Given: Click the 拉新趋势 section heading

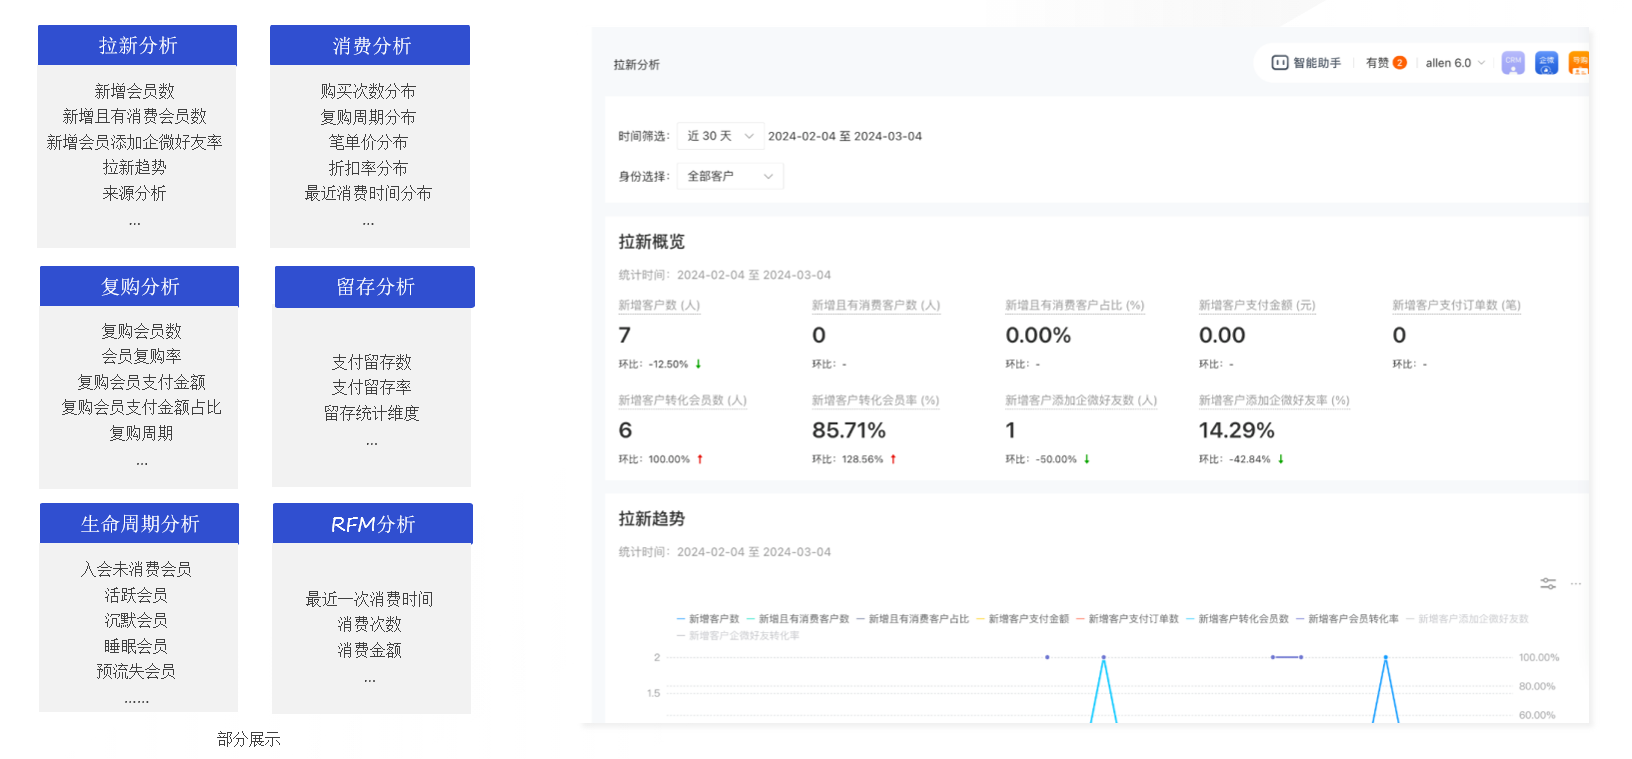Looking at the screenshot, I should point(652,519).
